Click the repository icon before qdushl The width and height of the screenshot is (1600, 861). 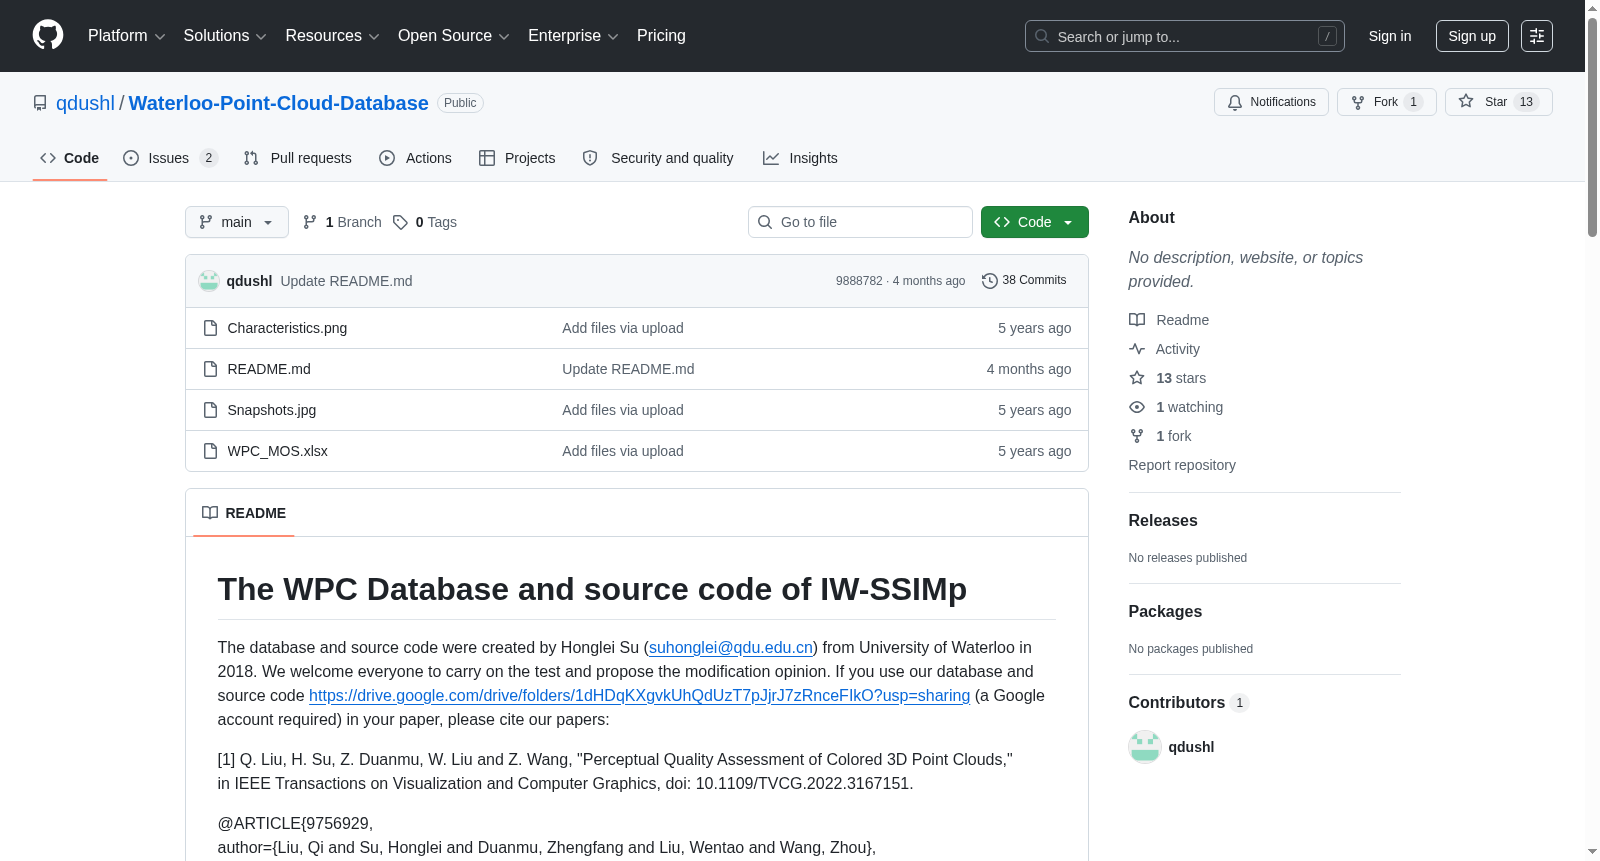40,103
